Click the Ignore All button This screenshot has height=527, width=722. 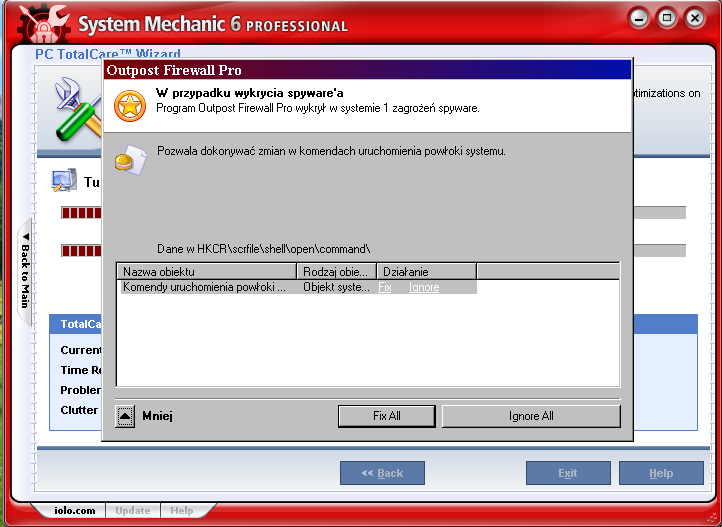pyautogui.click(x=531, y=416)
